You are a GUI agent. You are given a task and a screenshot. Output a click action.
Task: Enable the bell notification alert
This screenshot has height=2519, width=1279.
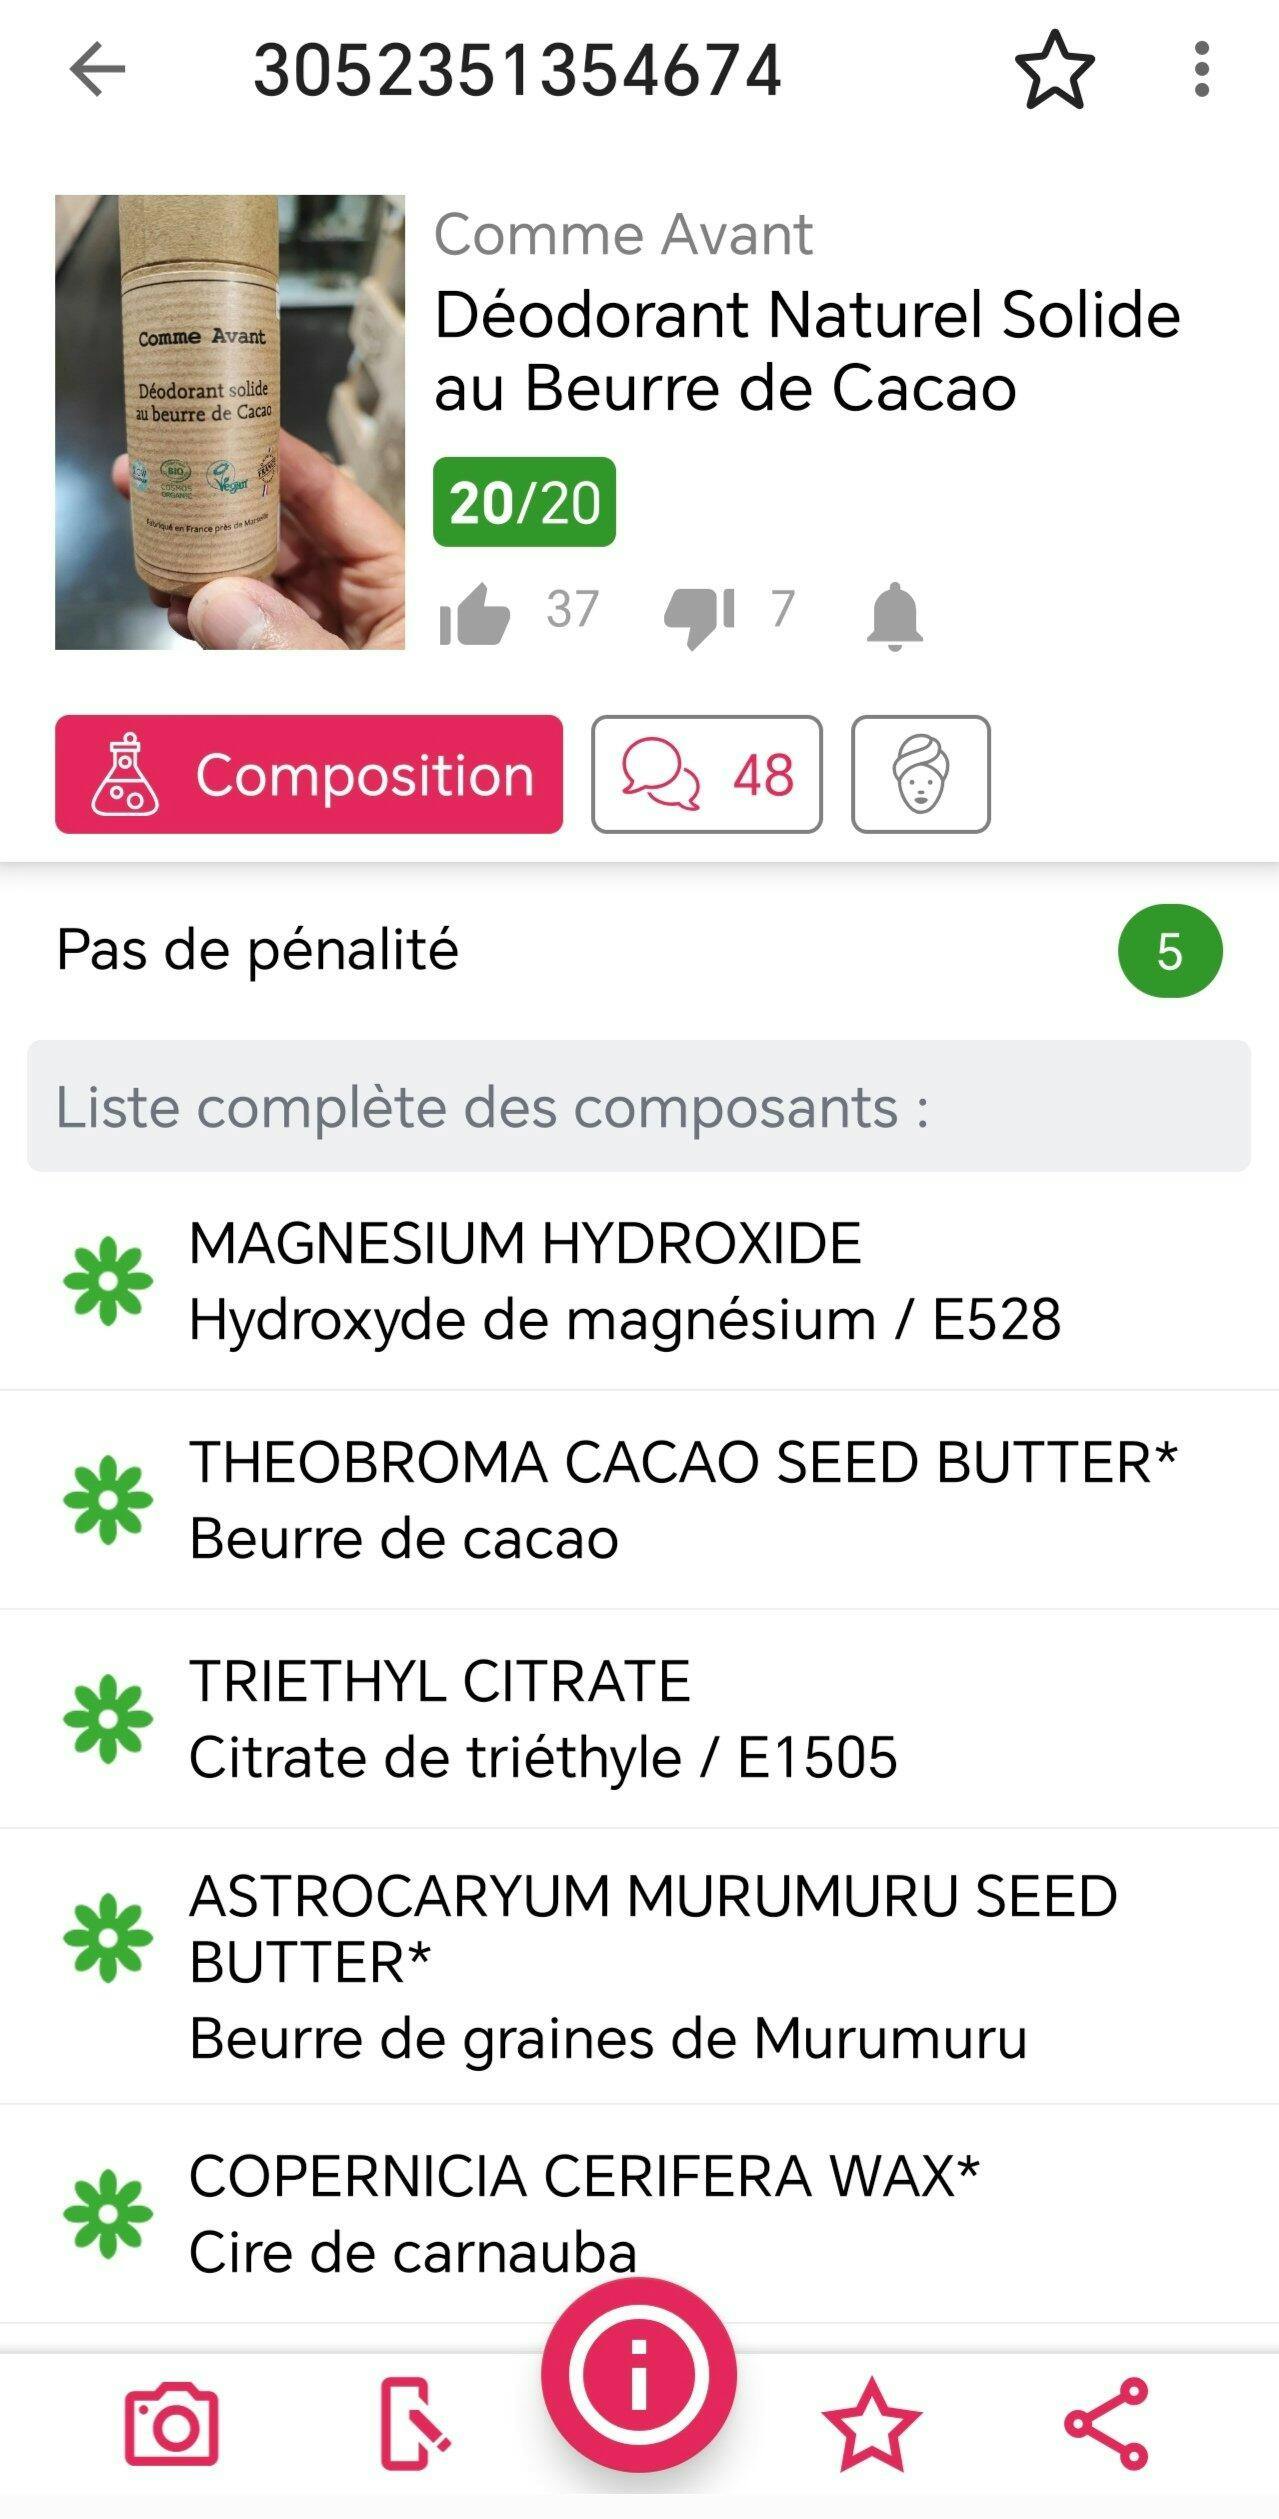894,615
